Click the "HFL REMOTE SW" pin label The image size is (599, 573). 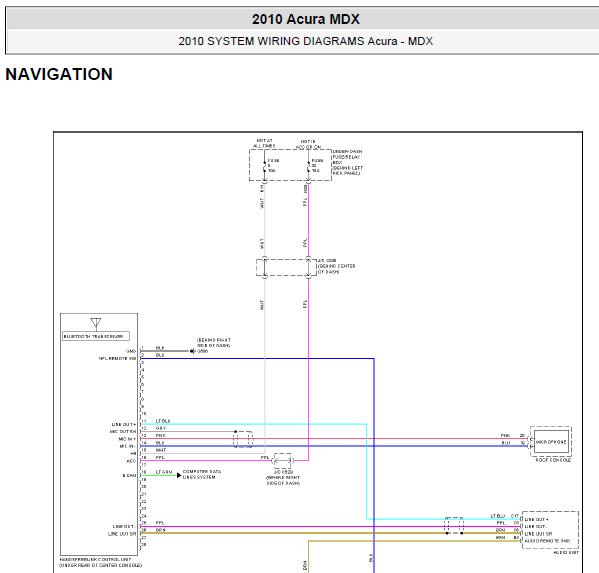point(117,359)
